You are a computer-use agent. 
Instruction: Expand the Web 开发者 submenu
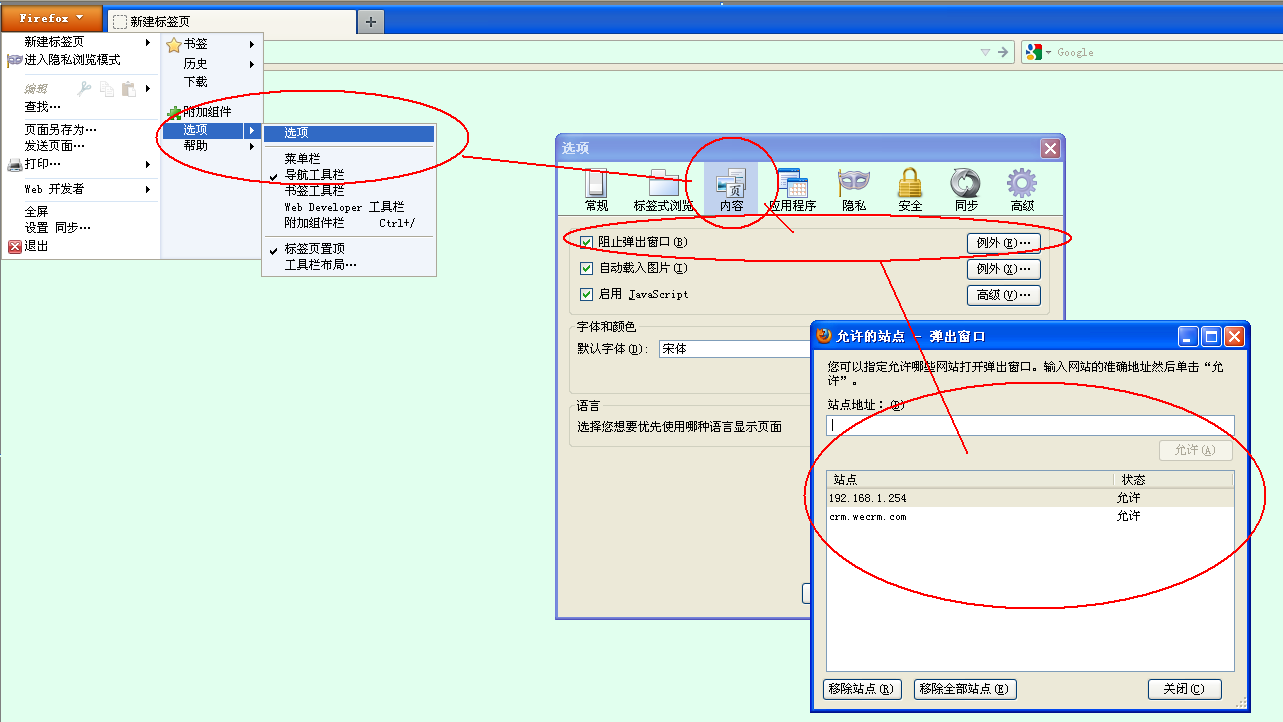55,189
